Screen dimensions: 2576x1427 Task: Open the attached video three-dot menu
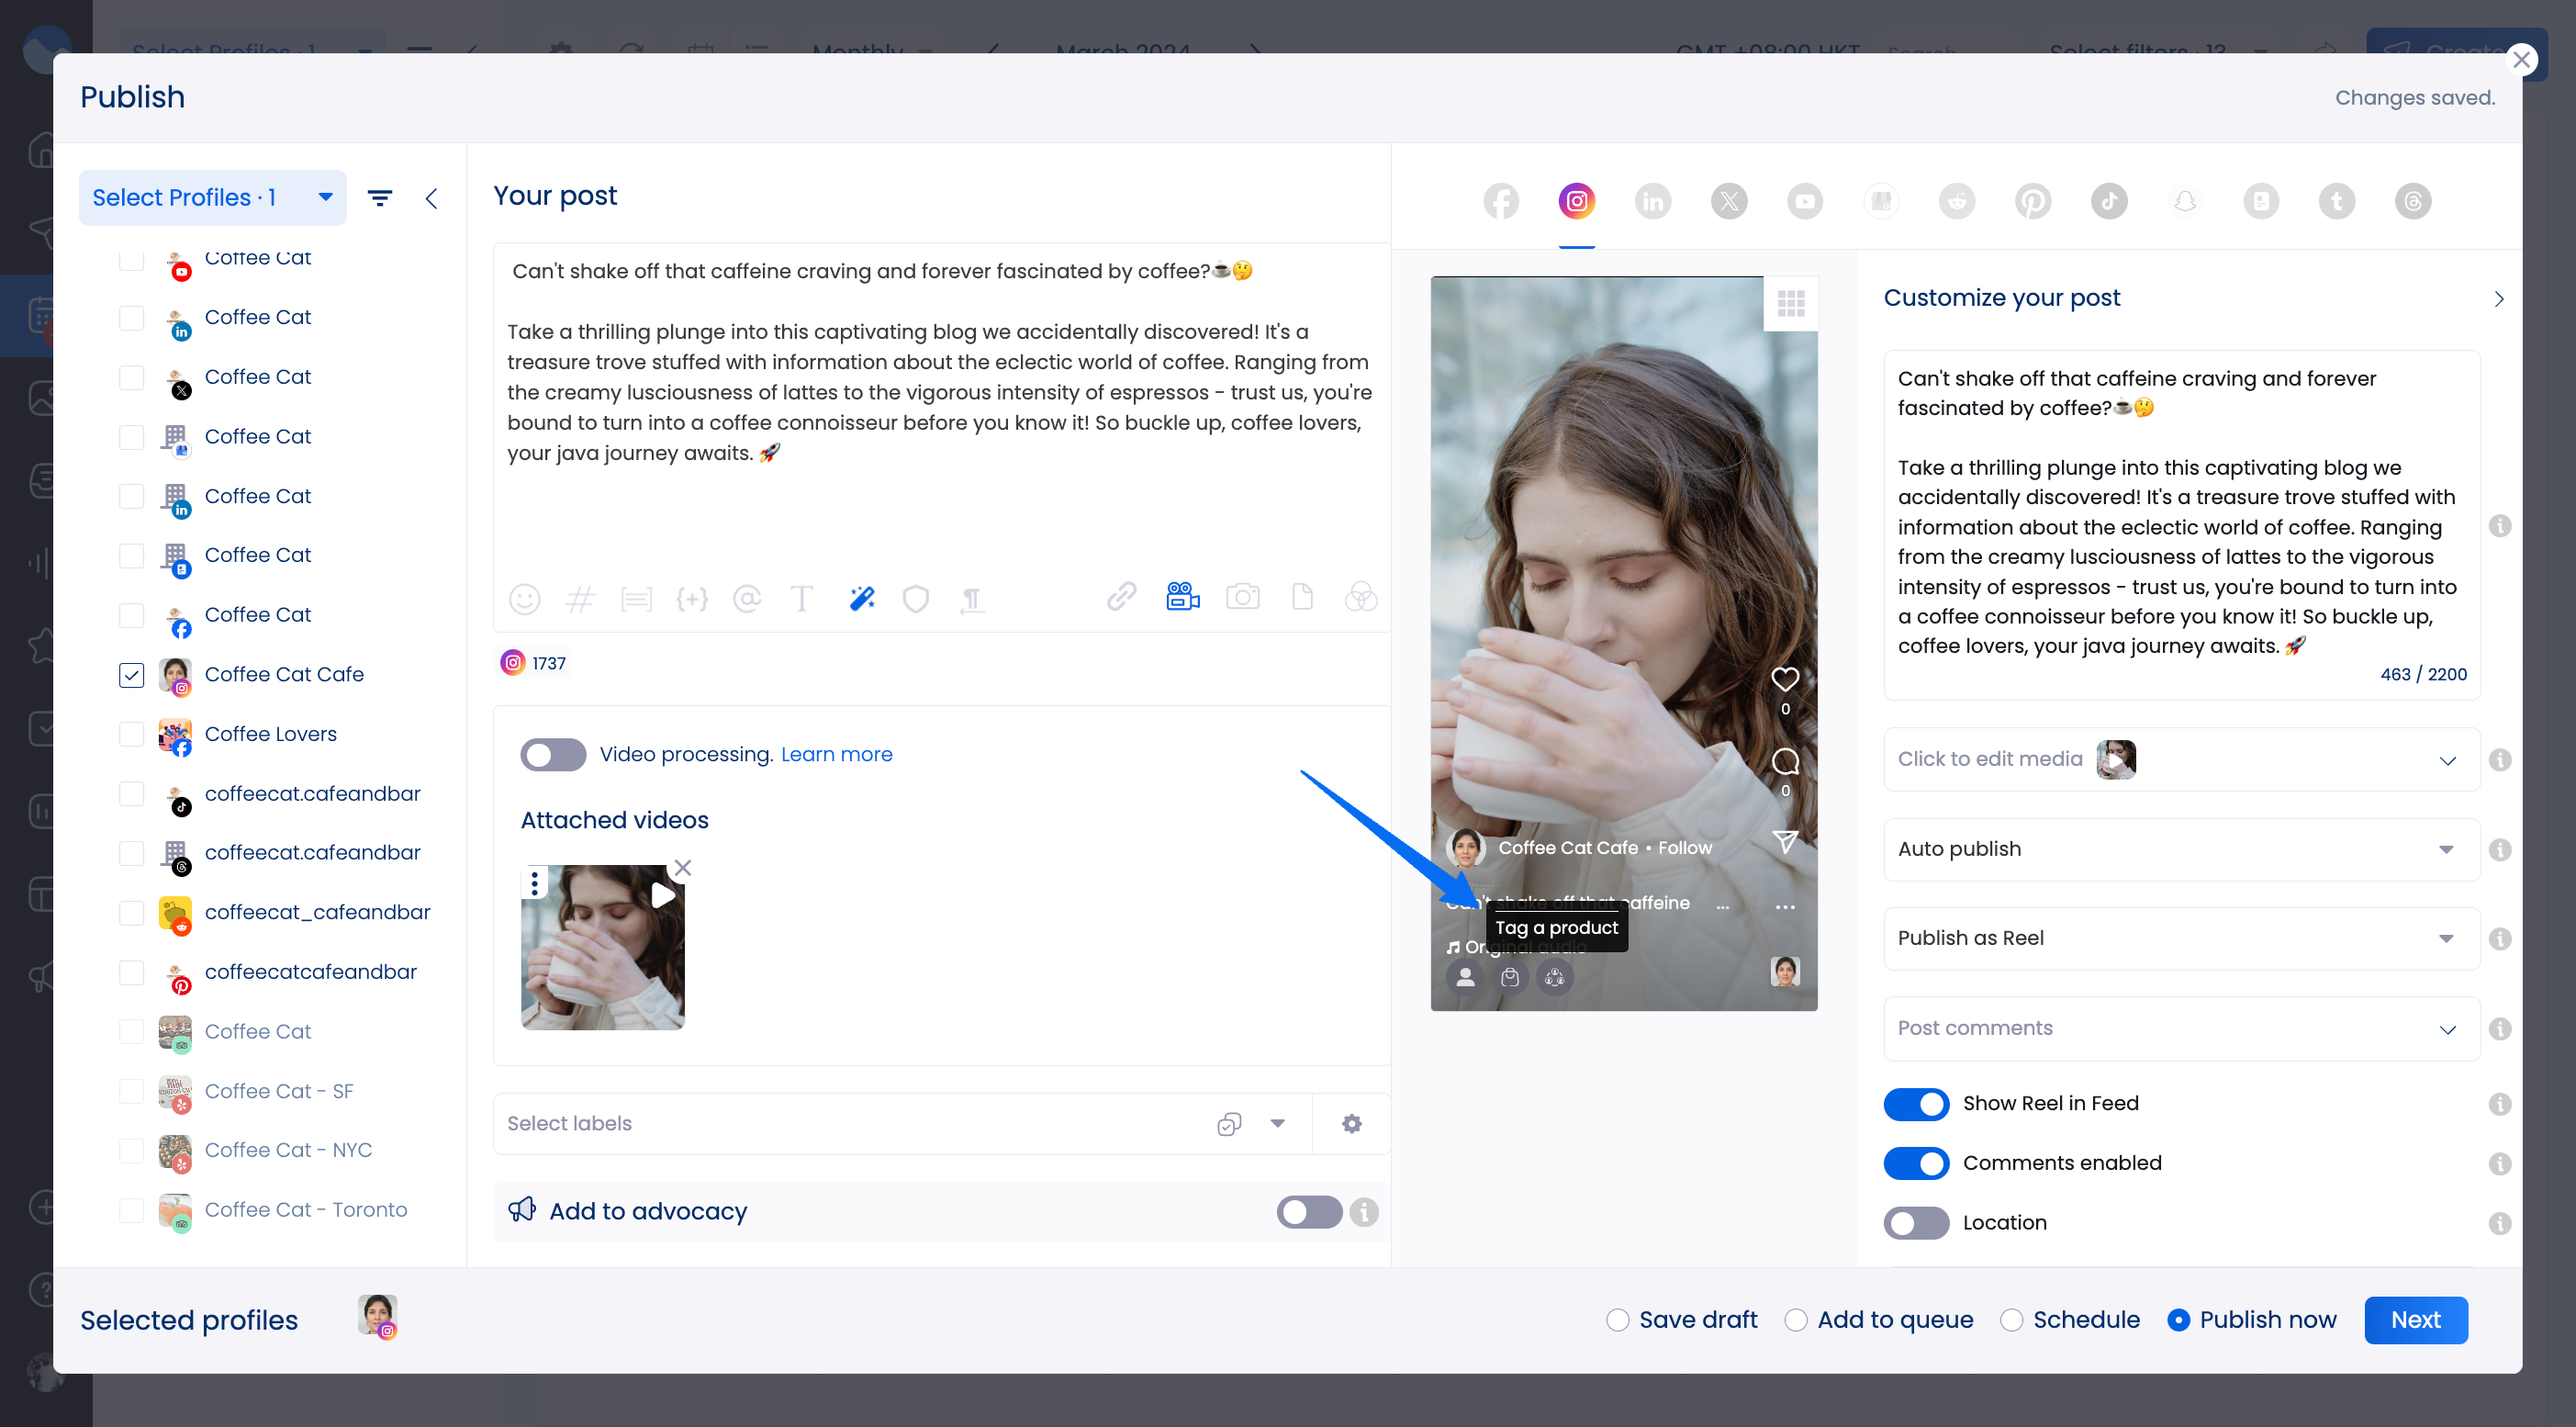tap(535, 883)
